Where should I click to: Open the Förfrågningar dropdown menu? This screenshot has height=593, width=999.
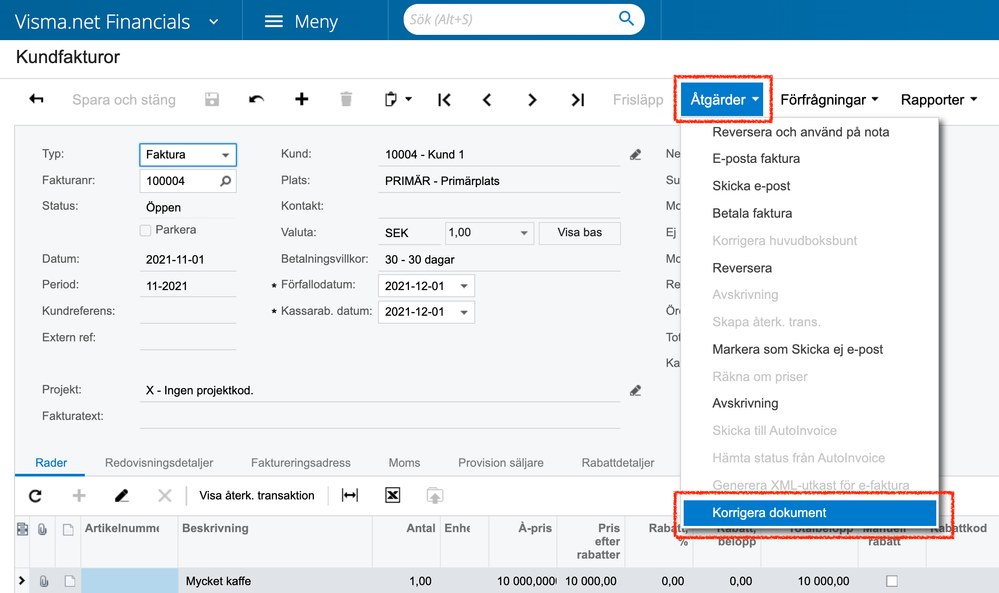coord(829,100)
